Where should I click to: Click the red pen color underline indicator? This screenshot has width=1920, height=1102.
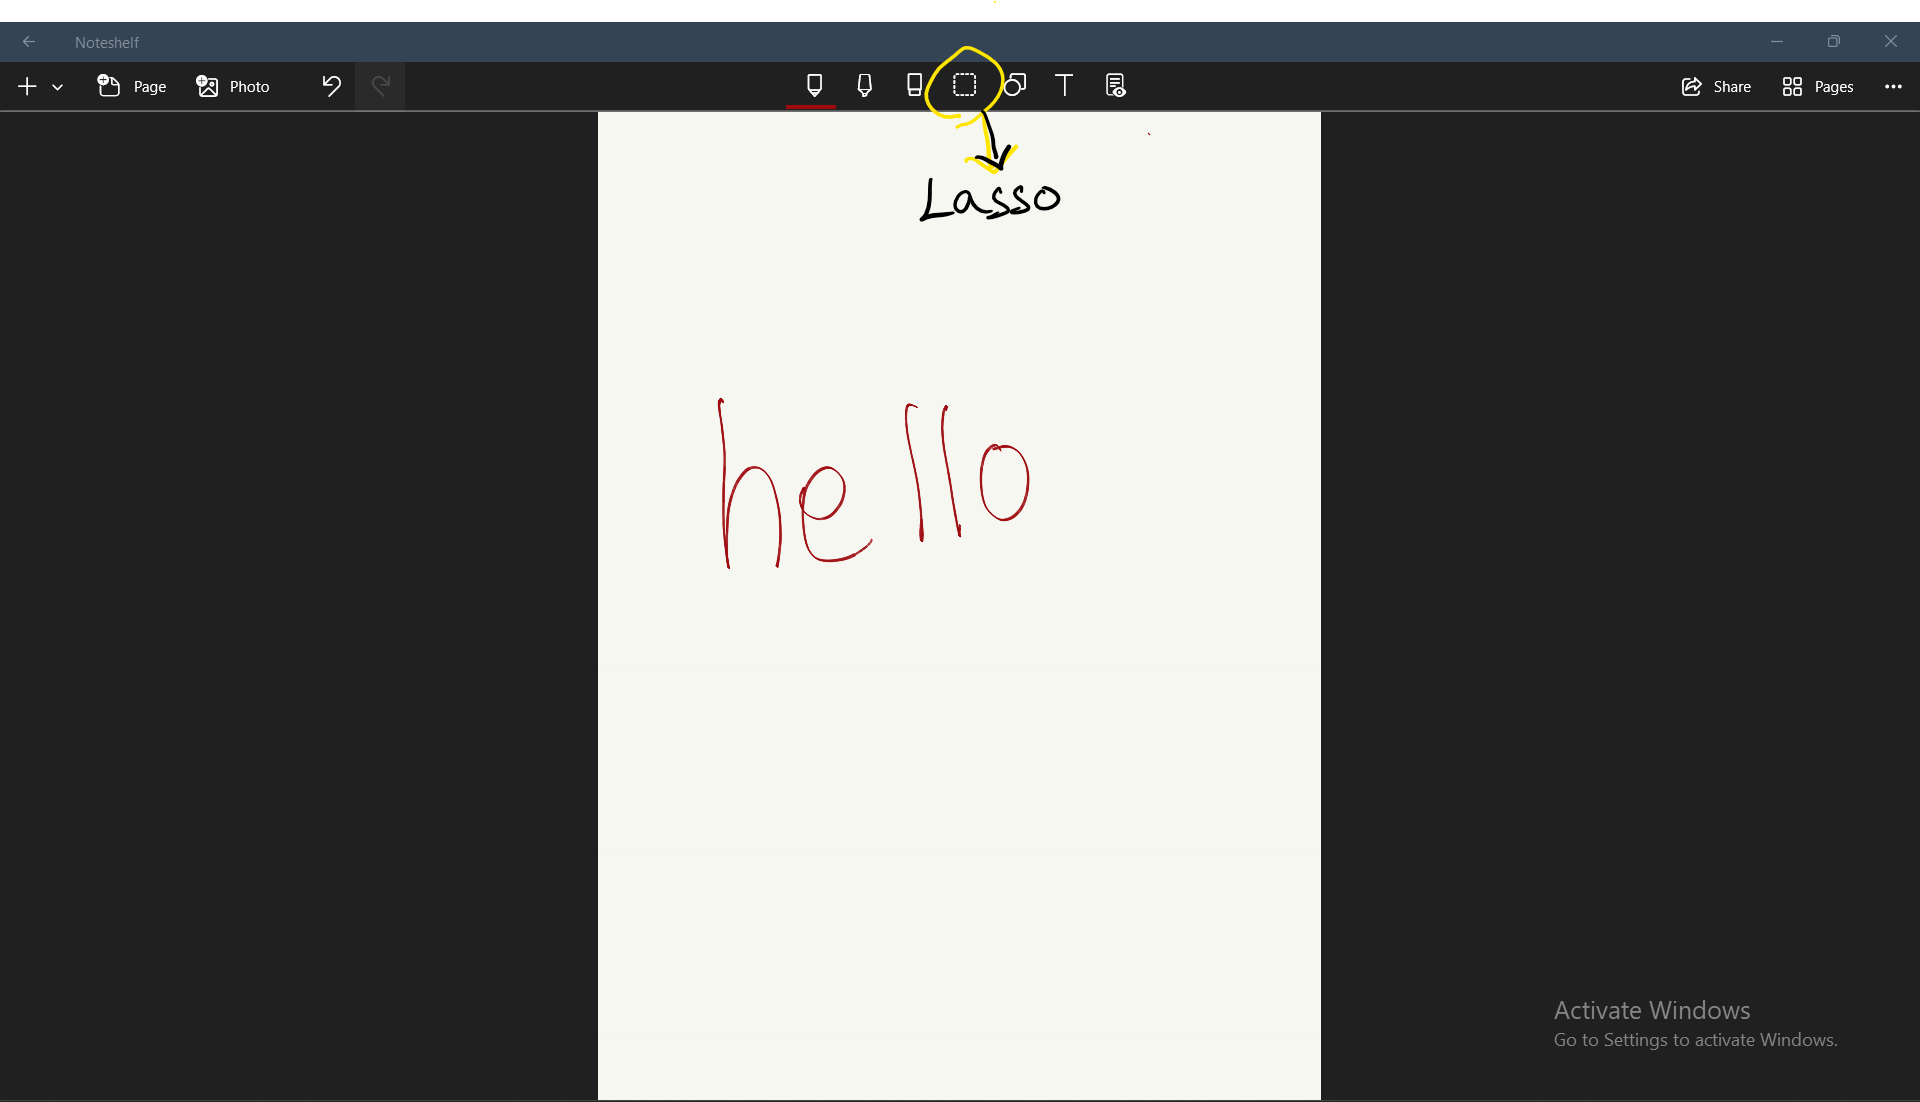[x=811, y=105]
